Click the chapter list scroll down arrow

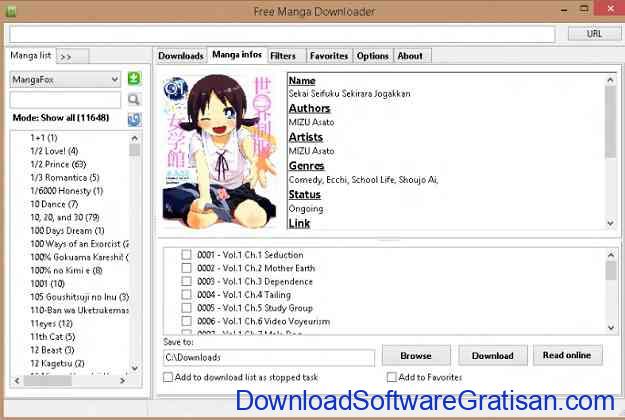611,328
